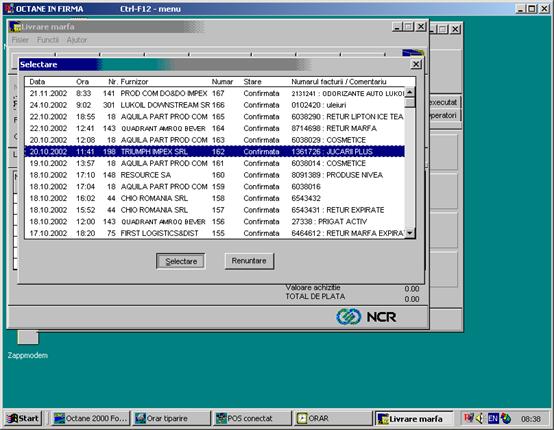Click the list scrollbar up arrow
Image resolution: width=554 pixels, height=430 pixels.
[x=409, y=92]
